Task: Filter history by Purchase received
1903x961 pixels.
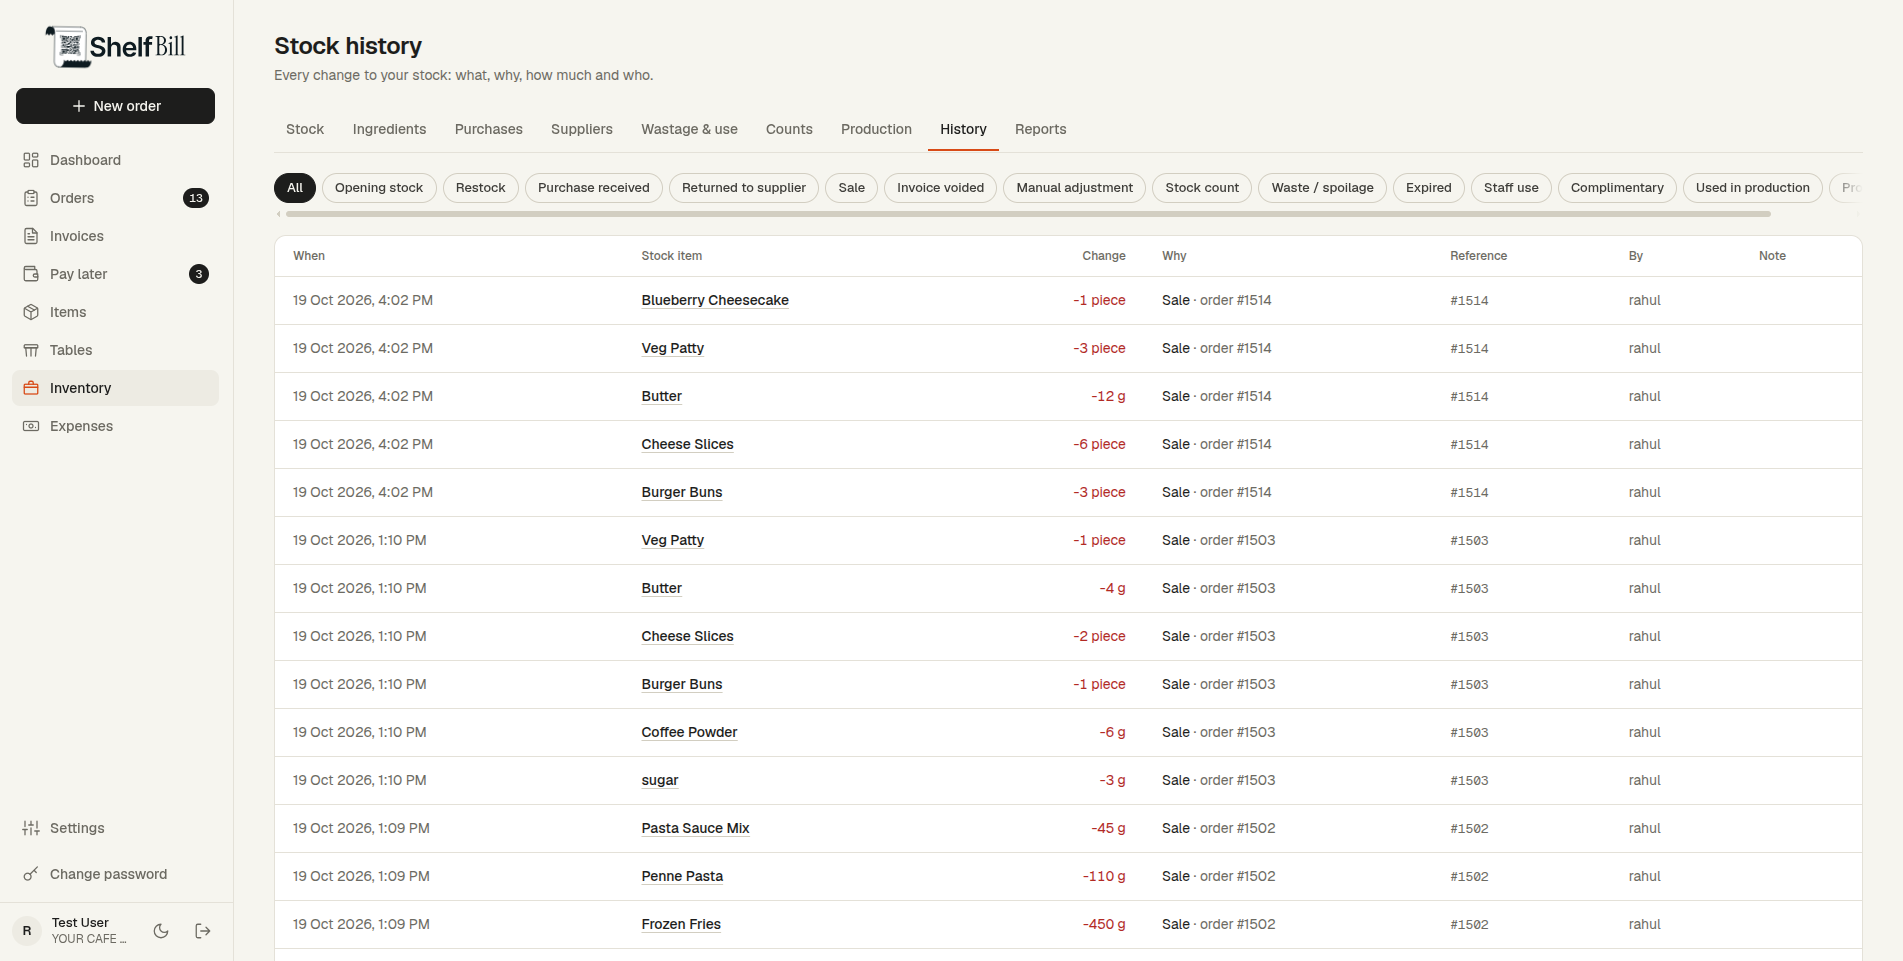Action: coord(594,188)
